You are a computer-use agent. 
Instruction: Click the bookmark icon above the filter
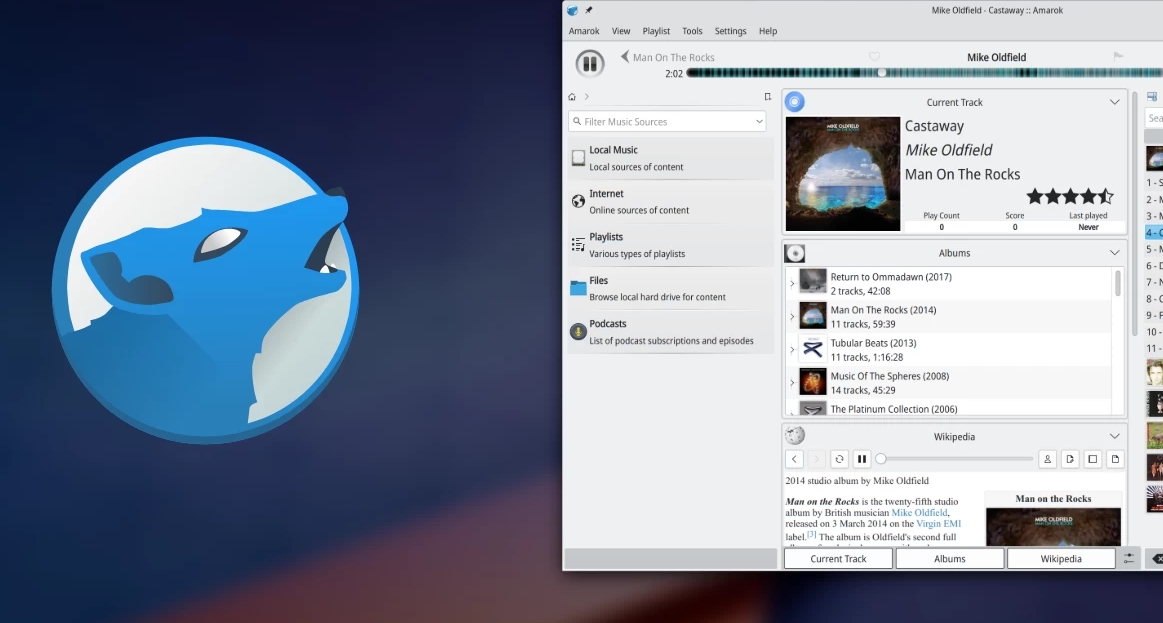(768, 96)
